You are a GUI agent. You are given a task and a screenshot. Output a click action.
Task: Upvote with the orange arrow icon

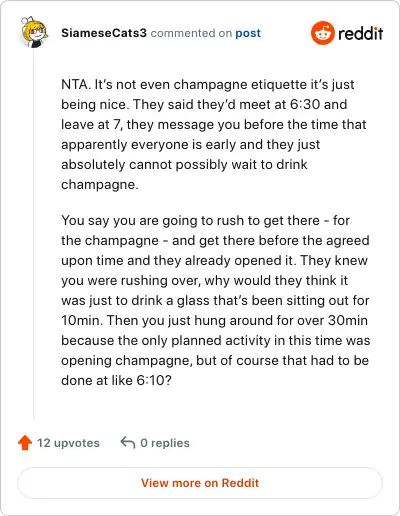coord(25,443)
